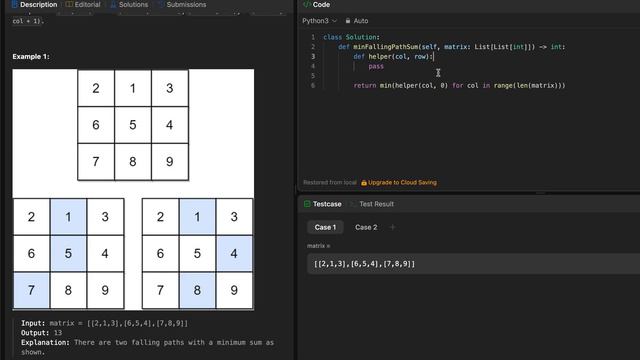Switch to Test Result tab
Screen dimensions: 640x360
pos(372,204)
